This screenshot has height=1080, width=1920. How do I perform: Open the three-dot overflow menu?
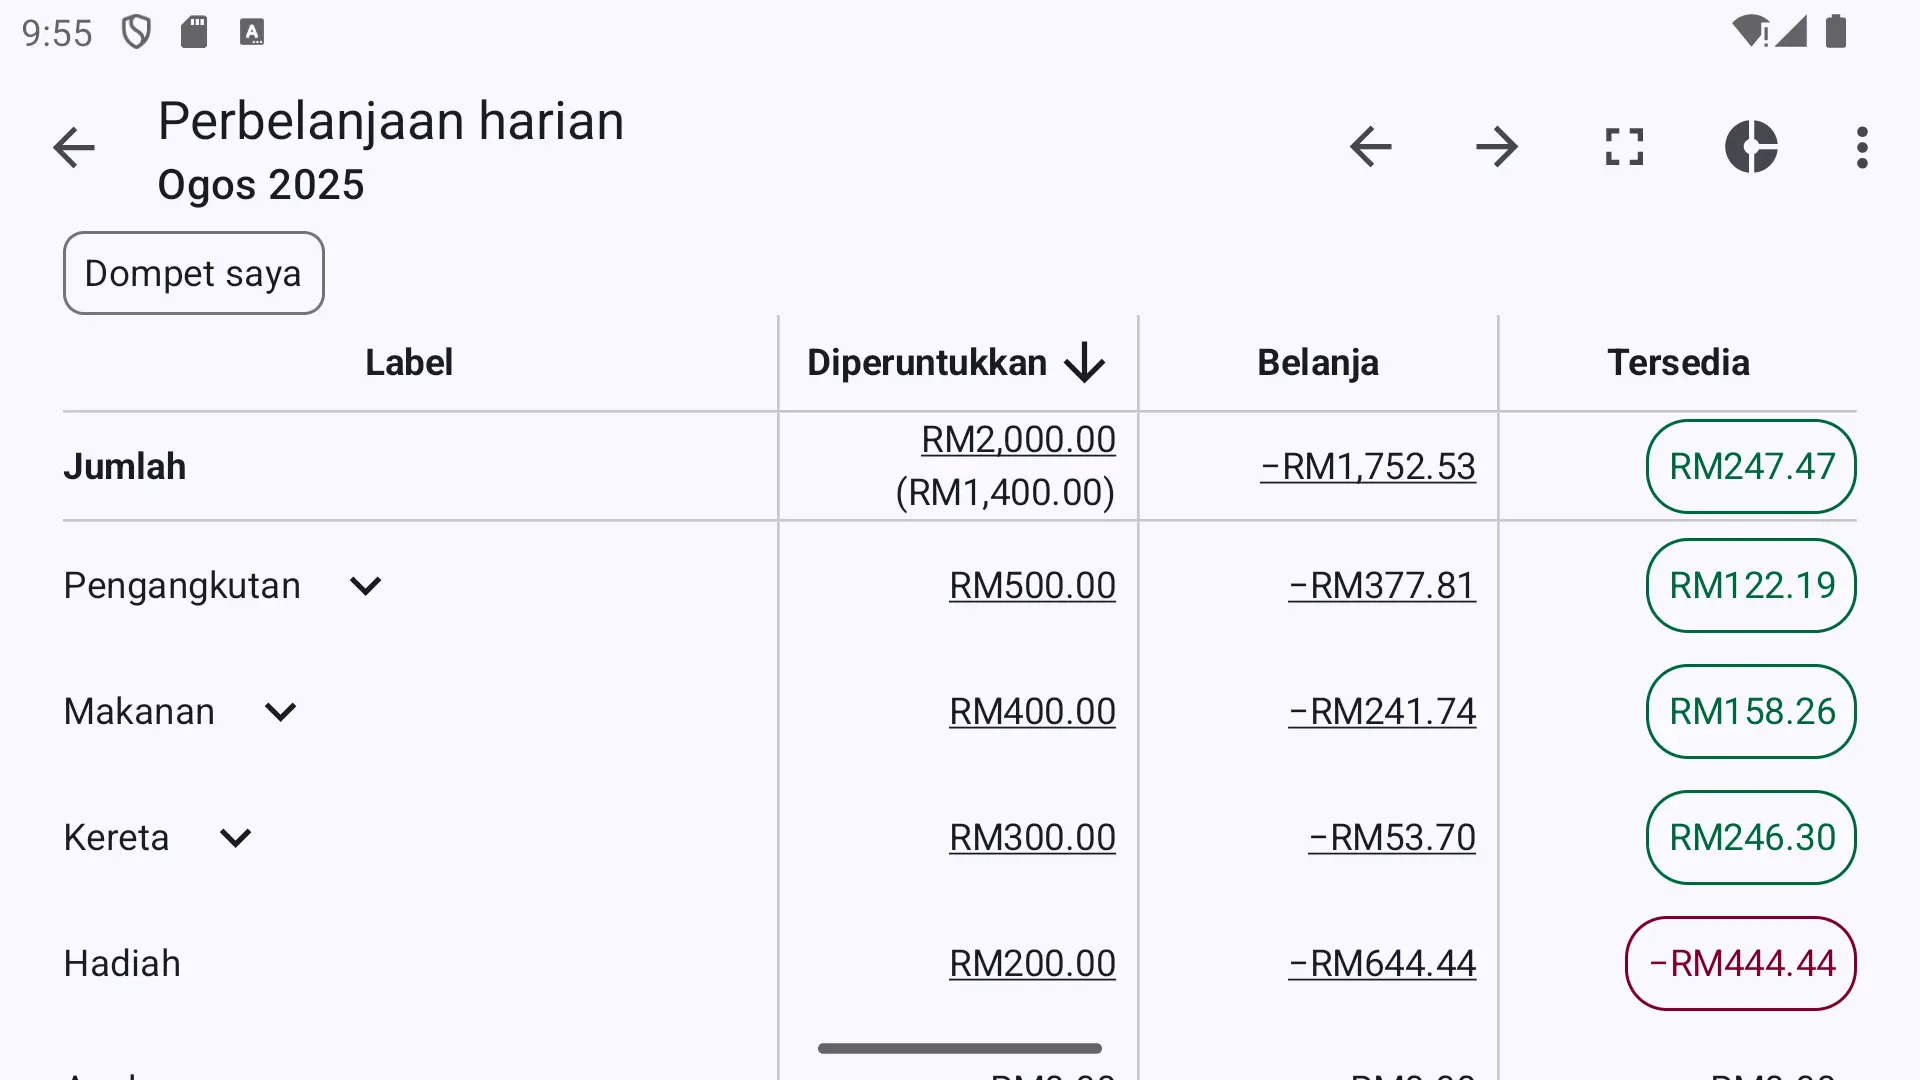pos(1862,147)
